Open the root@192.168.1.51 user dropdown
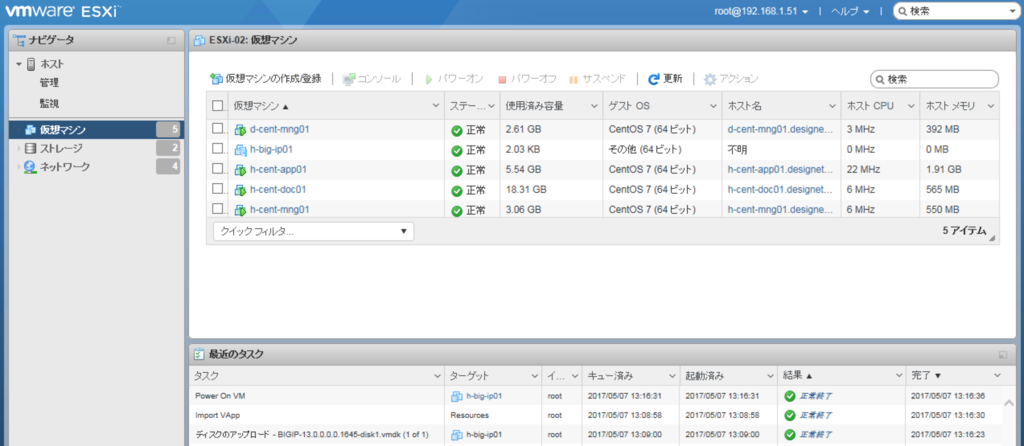The width and height of the screenshot is (1024, 446). (761, 11)
